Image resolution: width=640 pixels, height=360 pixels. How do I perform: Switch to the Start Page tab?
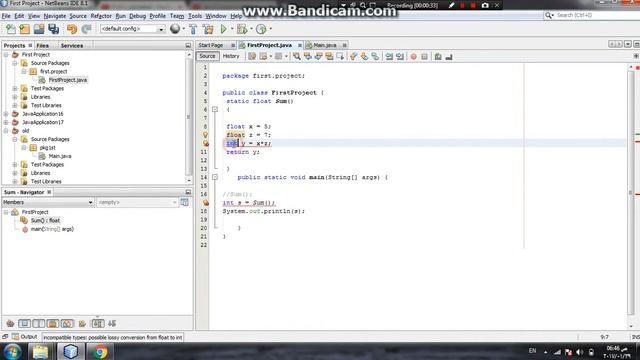pos(211,45)
